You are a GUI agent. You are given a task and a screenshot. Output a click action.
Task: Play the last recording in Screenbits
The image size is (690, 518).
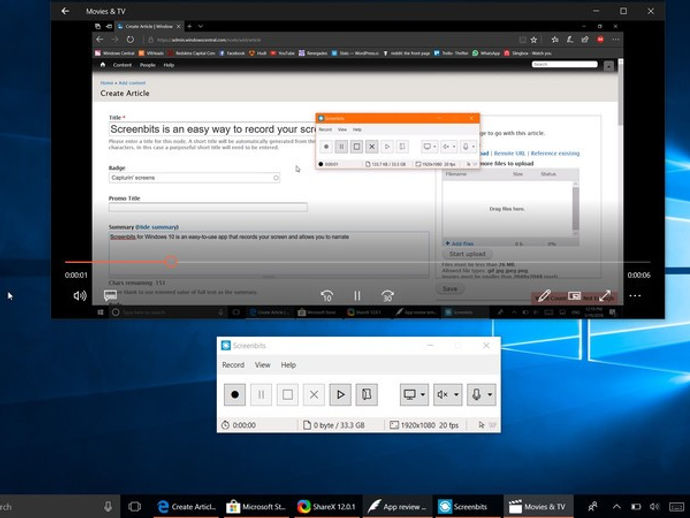pyautogui.click(x=340, y=394)
